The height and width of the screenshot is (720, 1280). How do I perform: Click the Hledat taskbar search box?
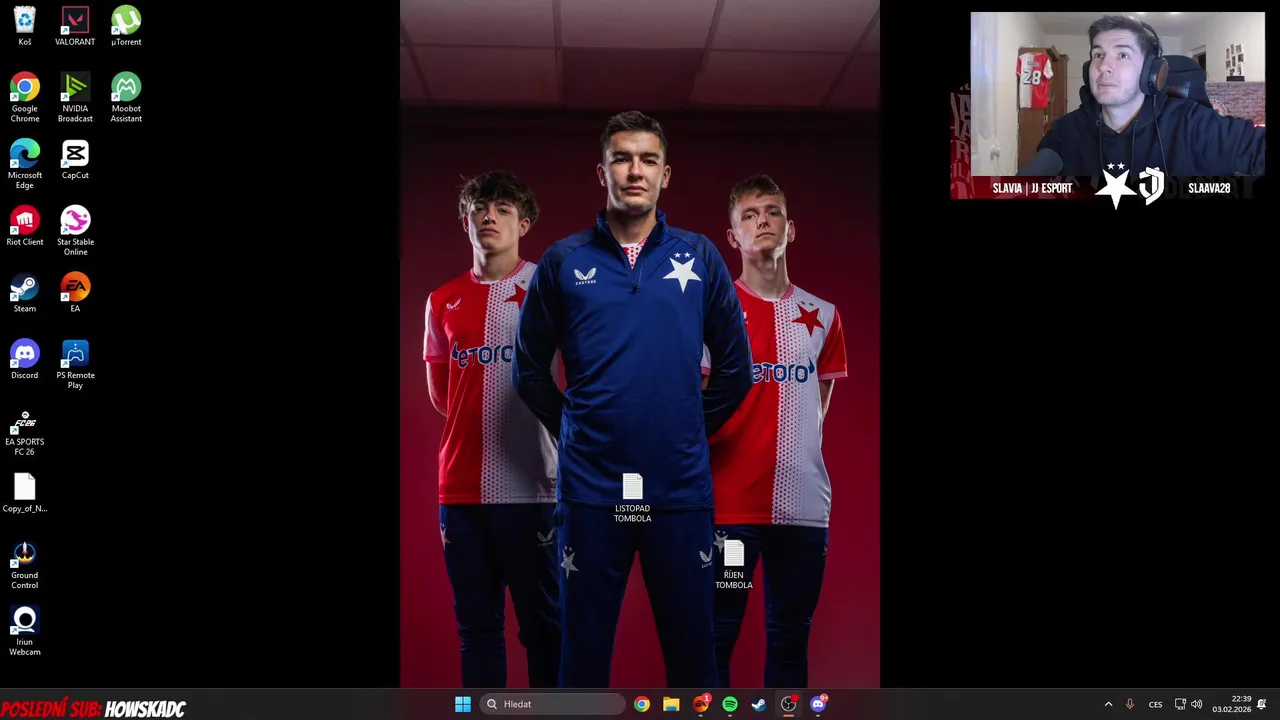click(x=553, y=704)
